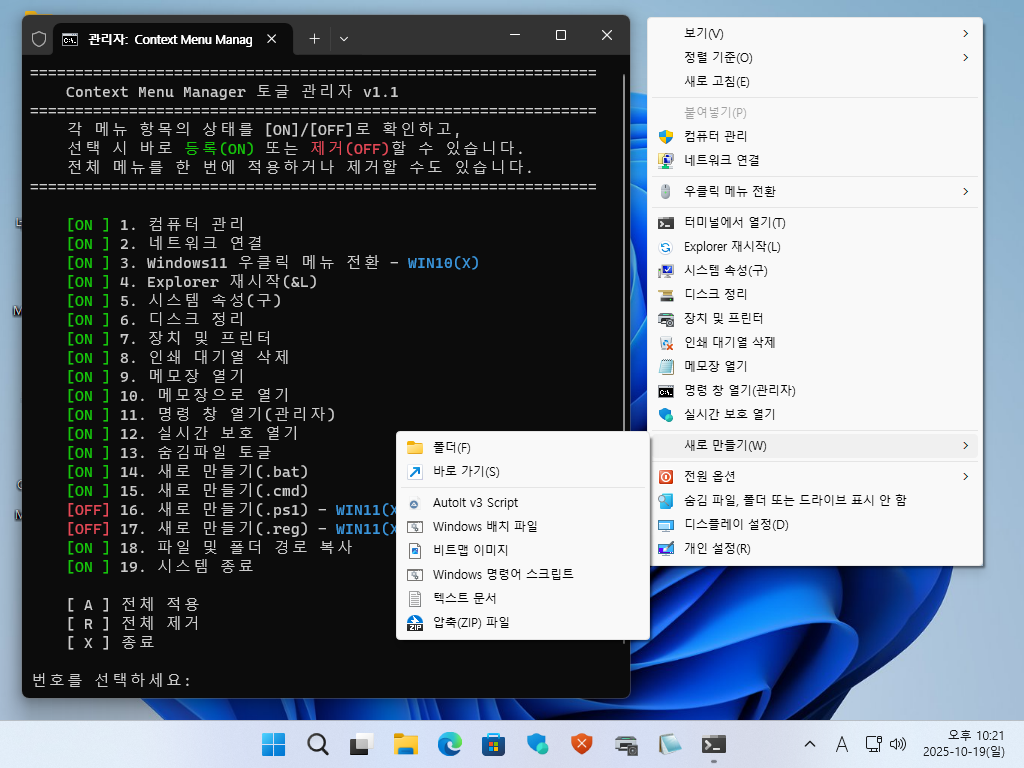Click the shield icon beside 컴퓨터 관리
The width and height of the screenshot is (1024, 768).
665,136
